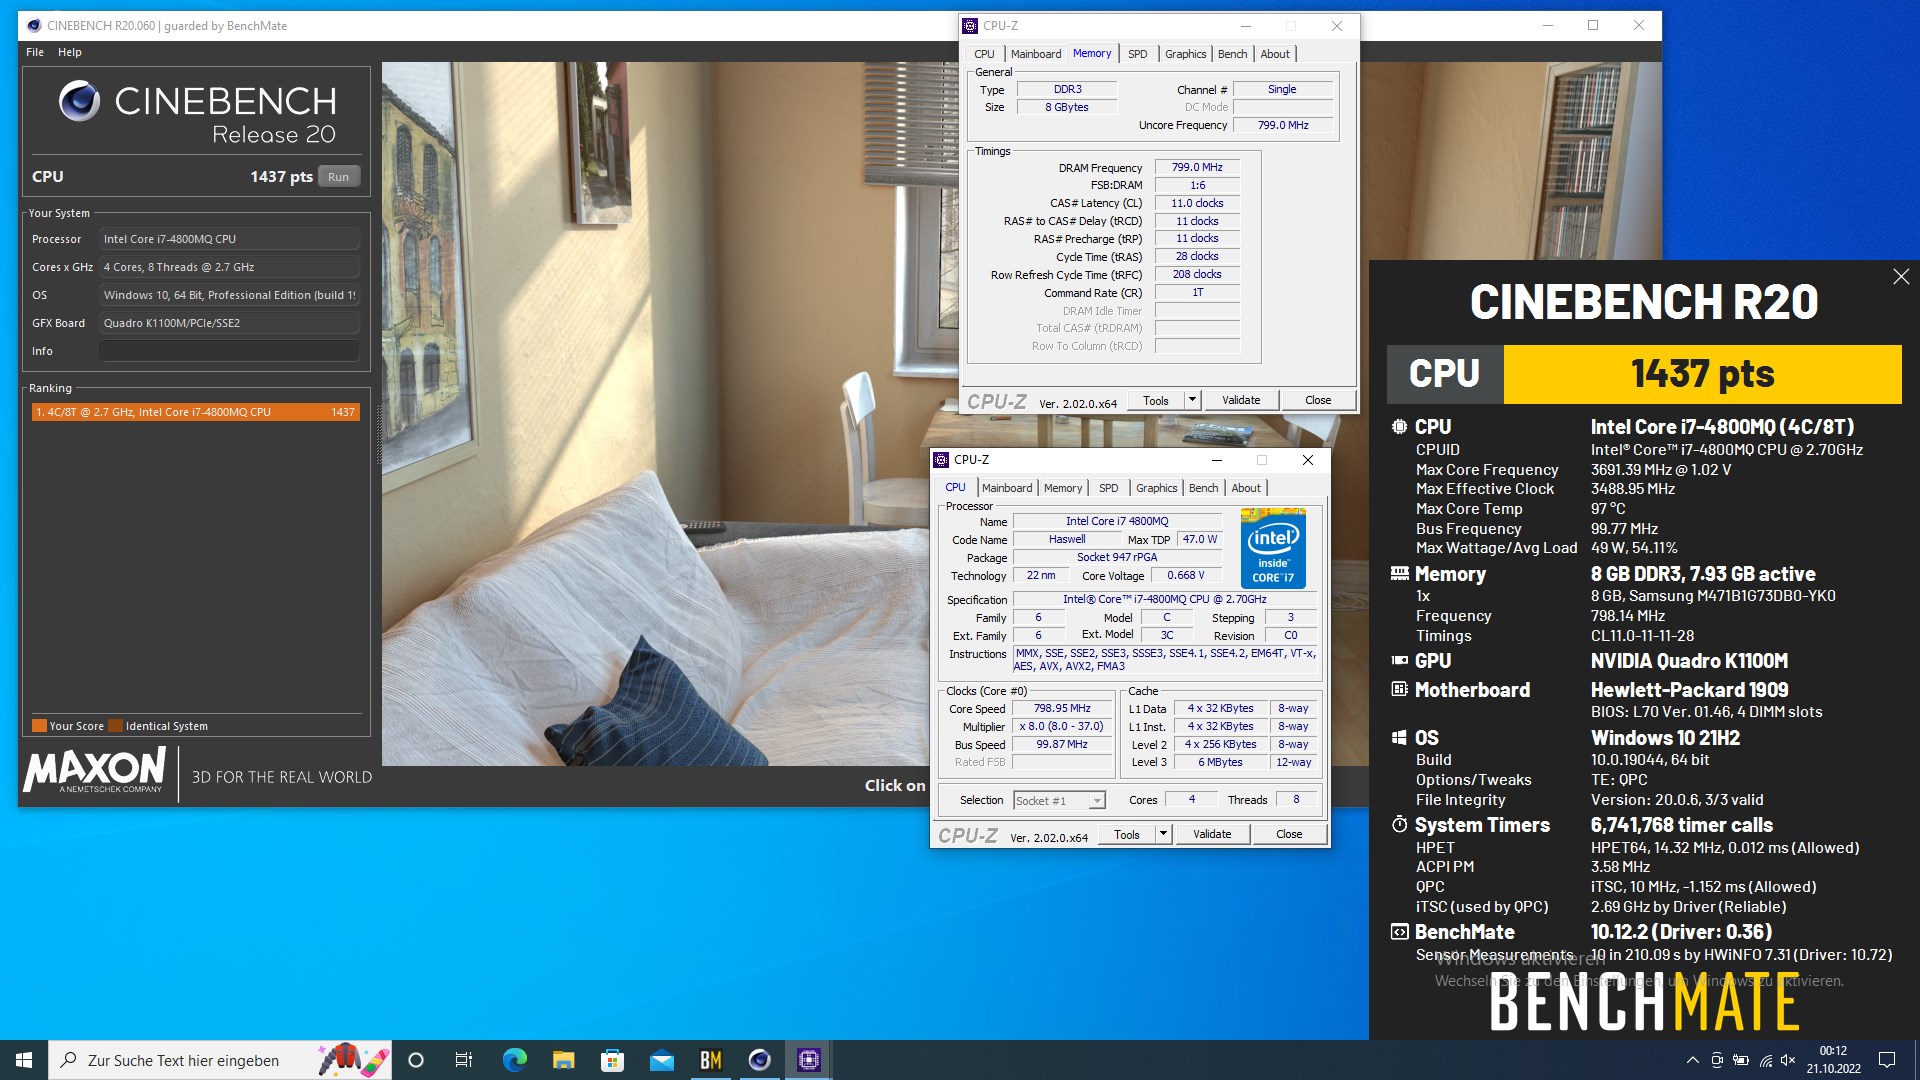This screenshot has width=1920, height=1080.
Task: Switch to Cinebench taskbar icon
Action: pos(760,1060)
